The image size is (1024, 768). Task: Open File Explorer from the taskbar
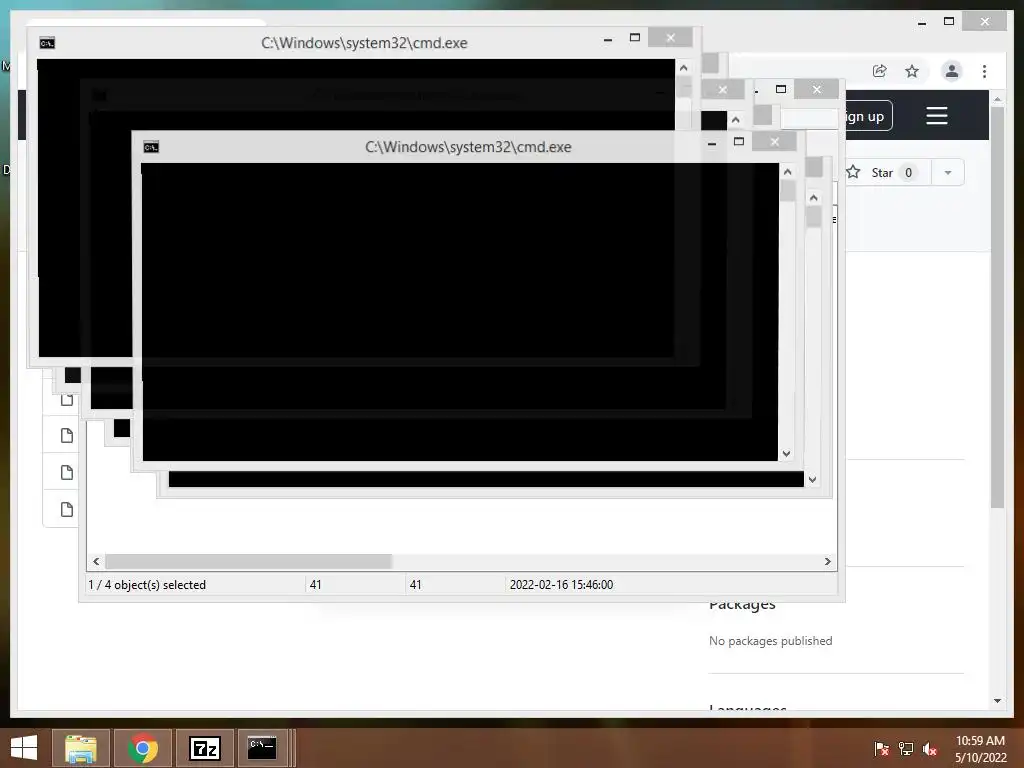(81, 748)
